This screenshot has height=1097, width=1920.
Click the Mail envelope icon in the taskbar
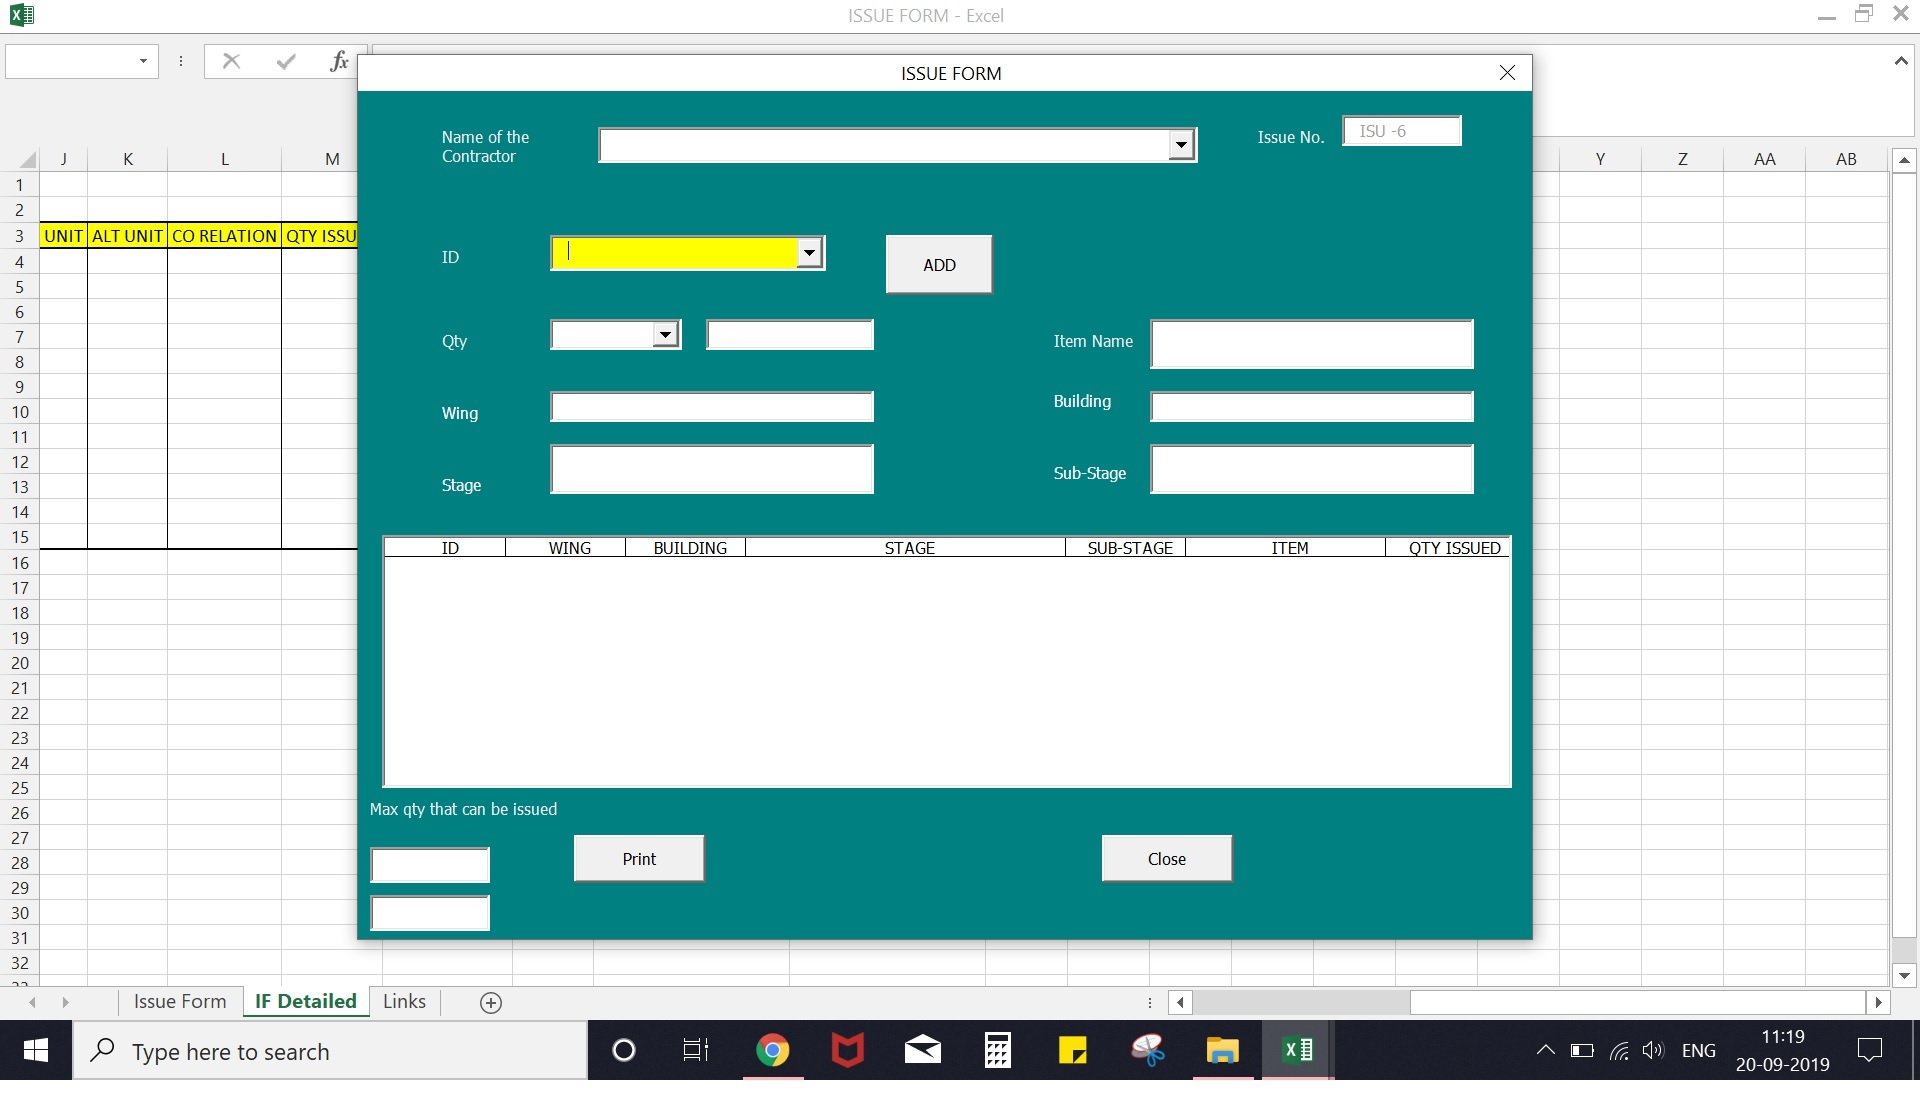click(922, 1050)
